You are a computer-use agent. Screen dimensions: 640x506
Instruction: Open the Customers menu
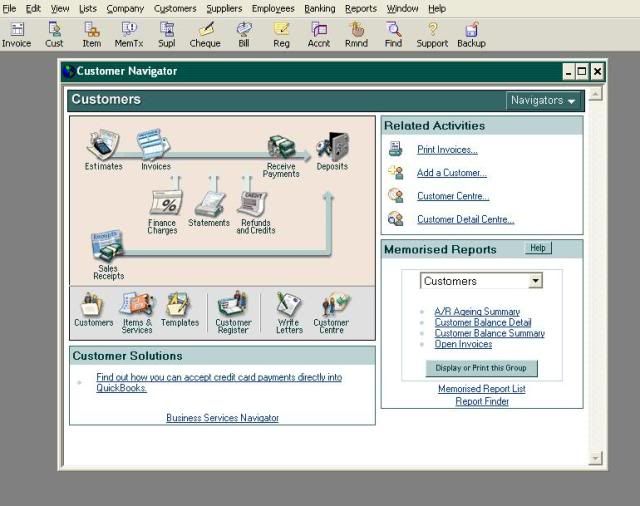[175, 9]
